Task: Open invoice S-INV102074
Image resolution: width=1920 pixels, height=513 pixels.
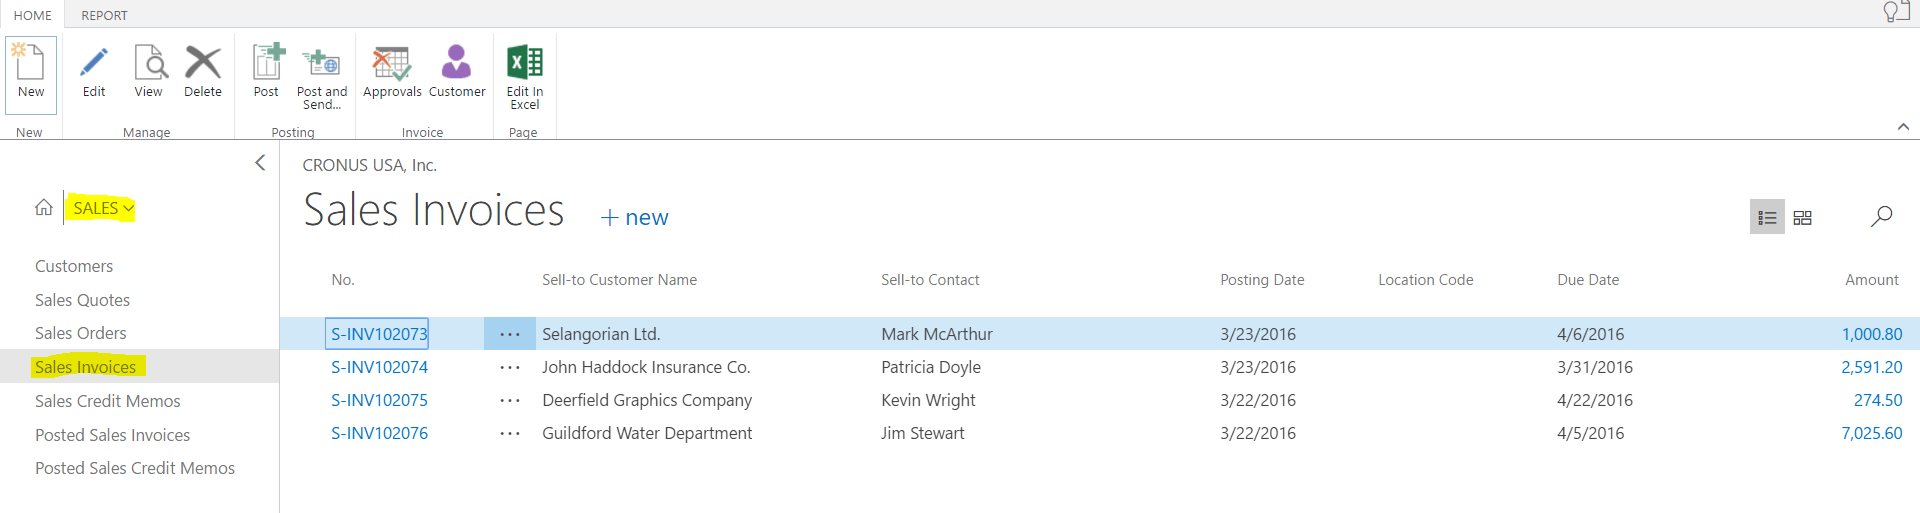Action: pos(379,367)
